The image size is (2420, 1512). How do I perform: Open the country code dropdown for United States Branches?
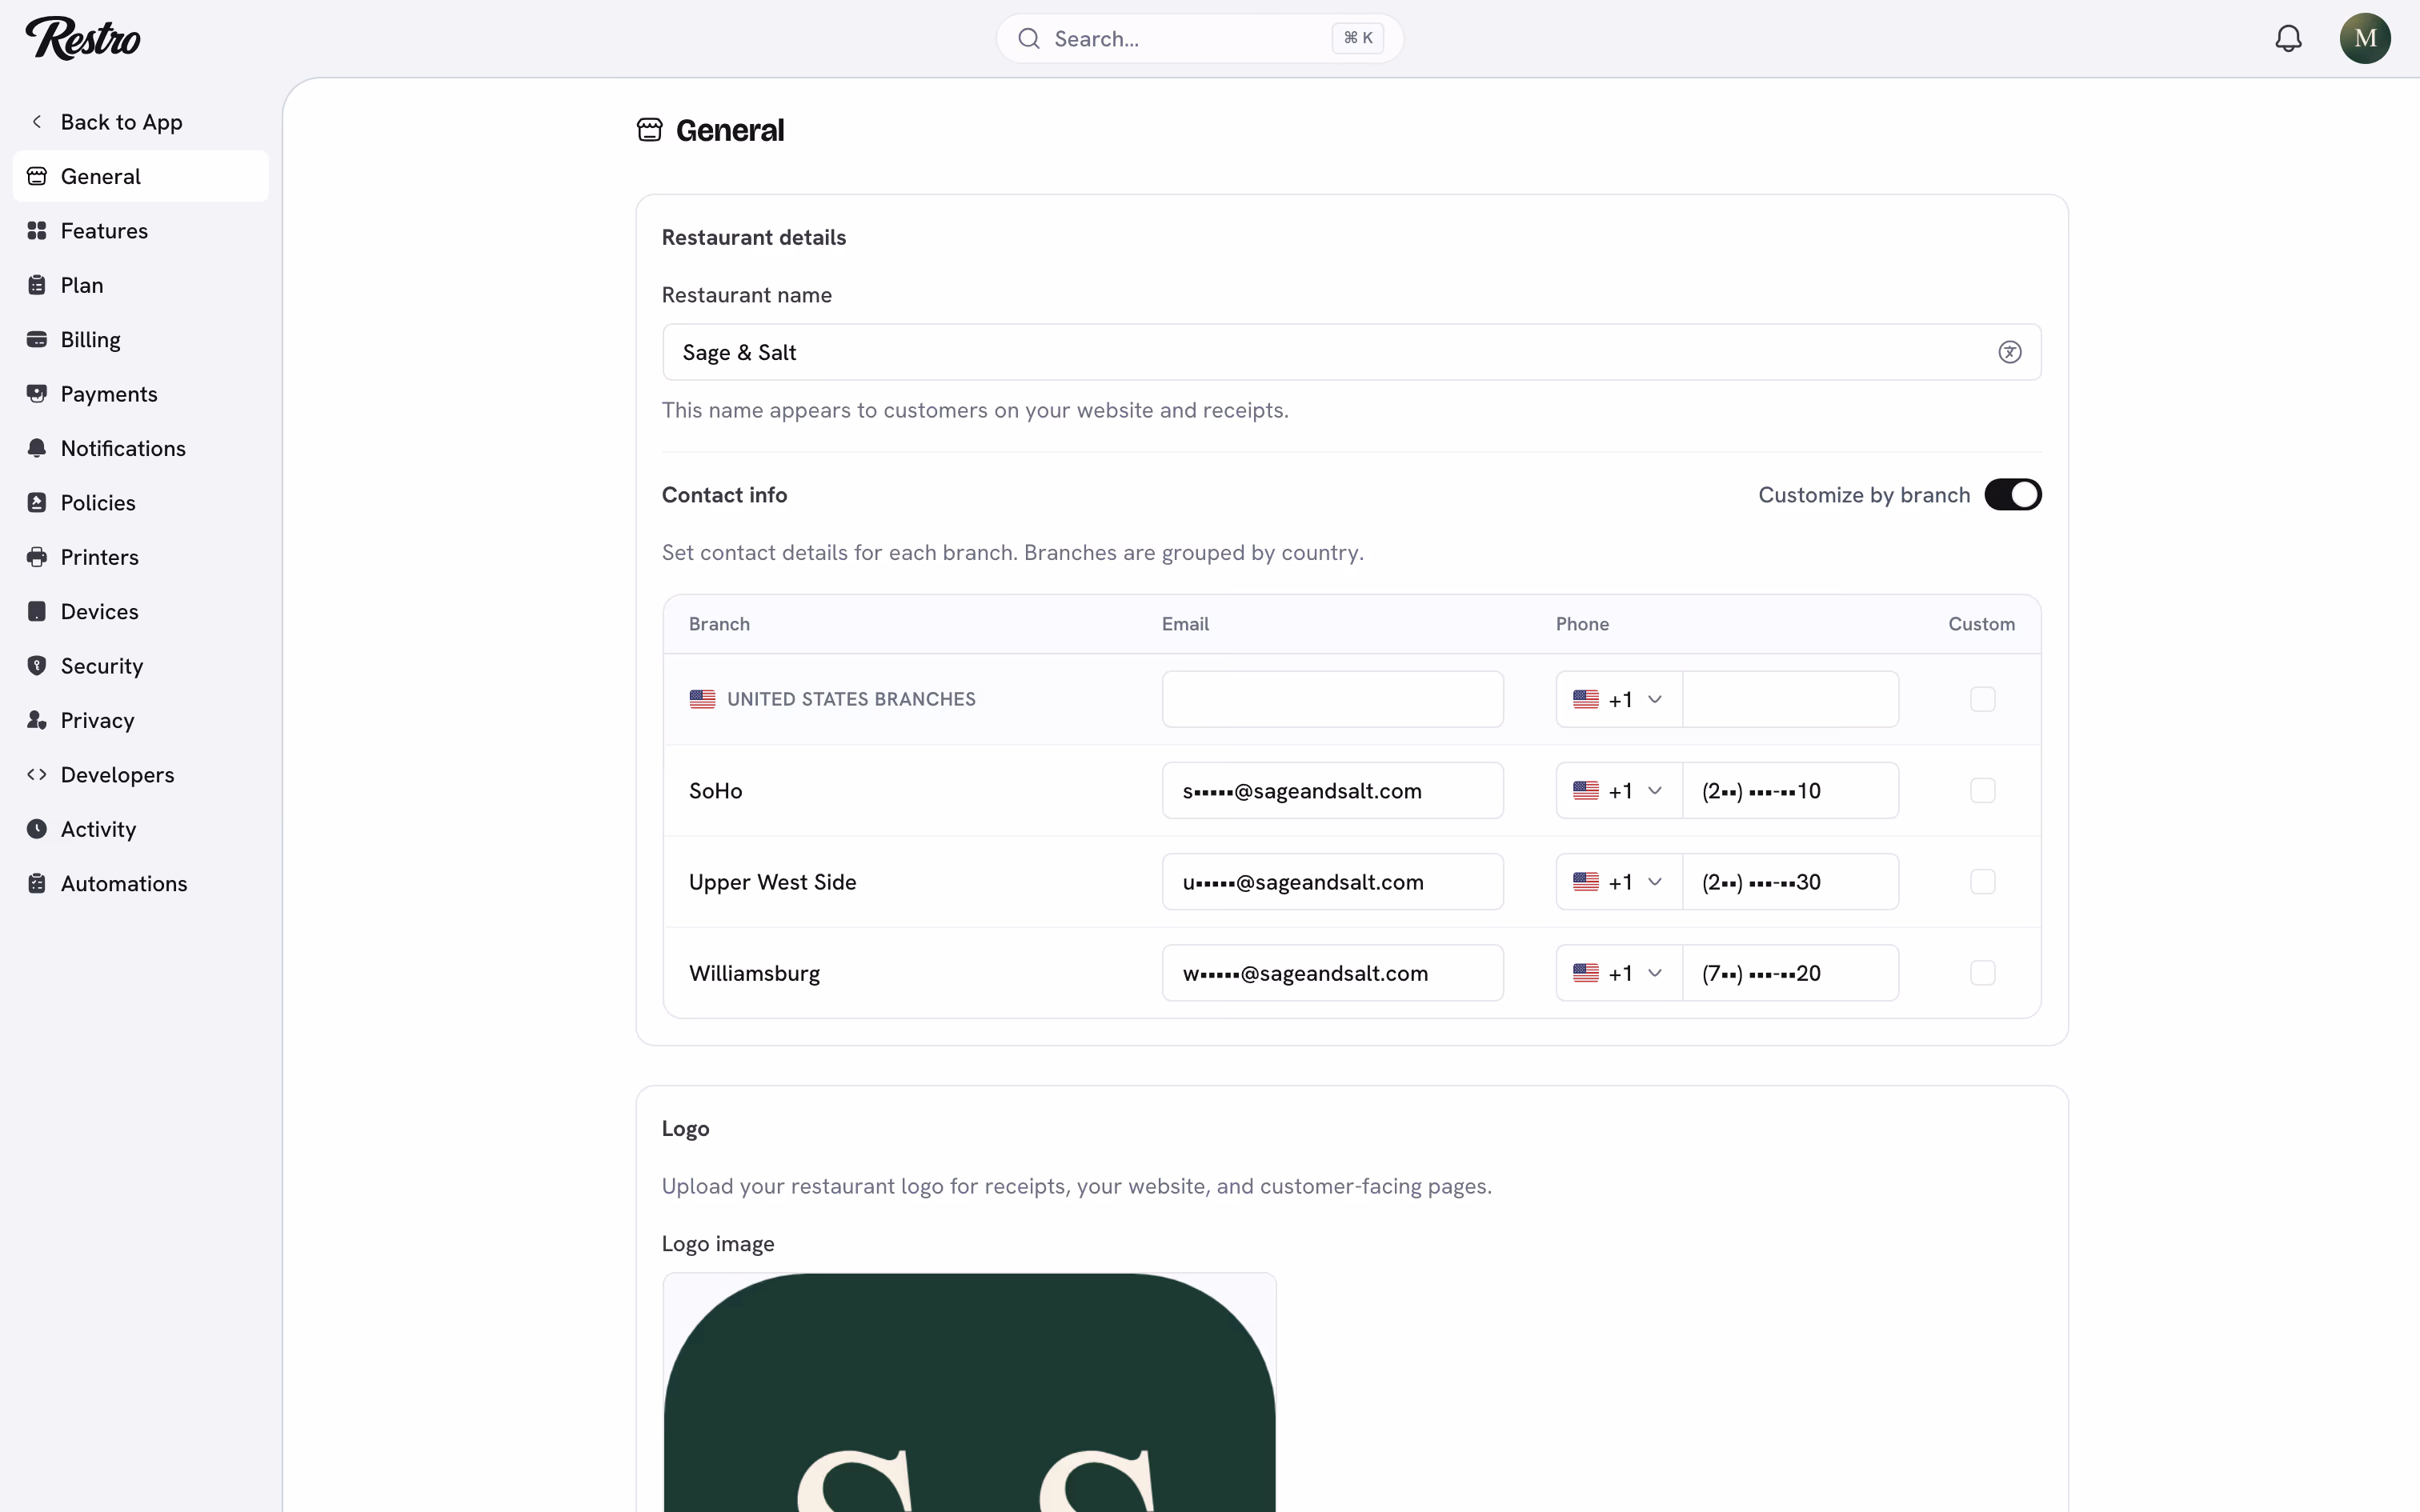click(x=1619, y=699)
